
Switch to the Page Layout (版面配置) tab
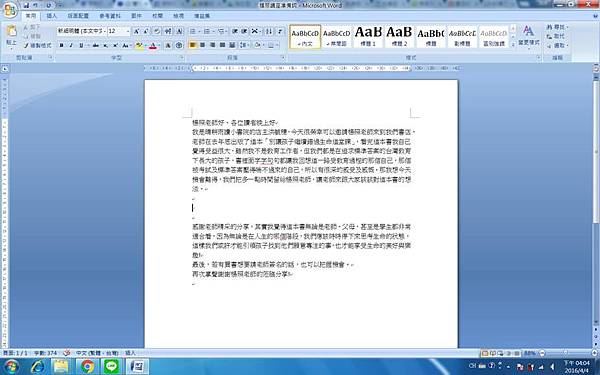point(78,16)
